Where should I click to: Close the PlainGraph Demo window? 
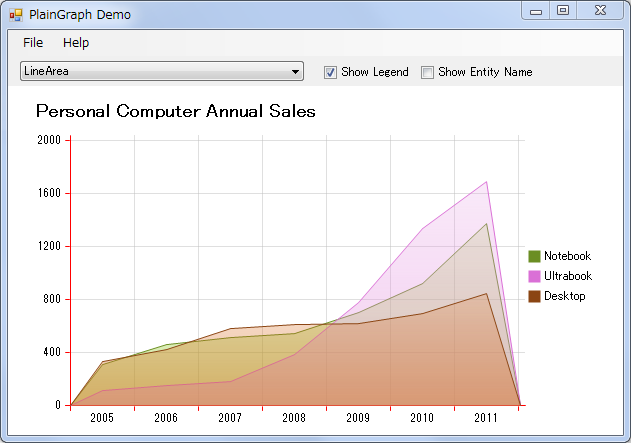pos(600,10)
